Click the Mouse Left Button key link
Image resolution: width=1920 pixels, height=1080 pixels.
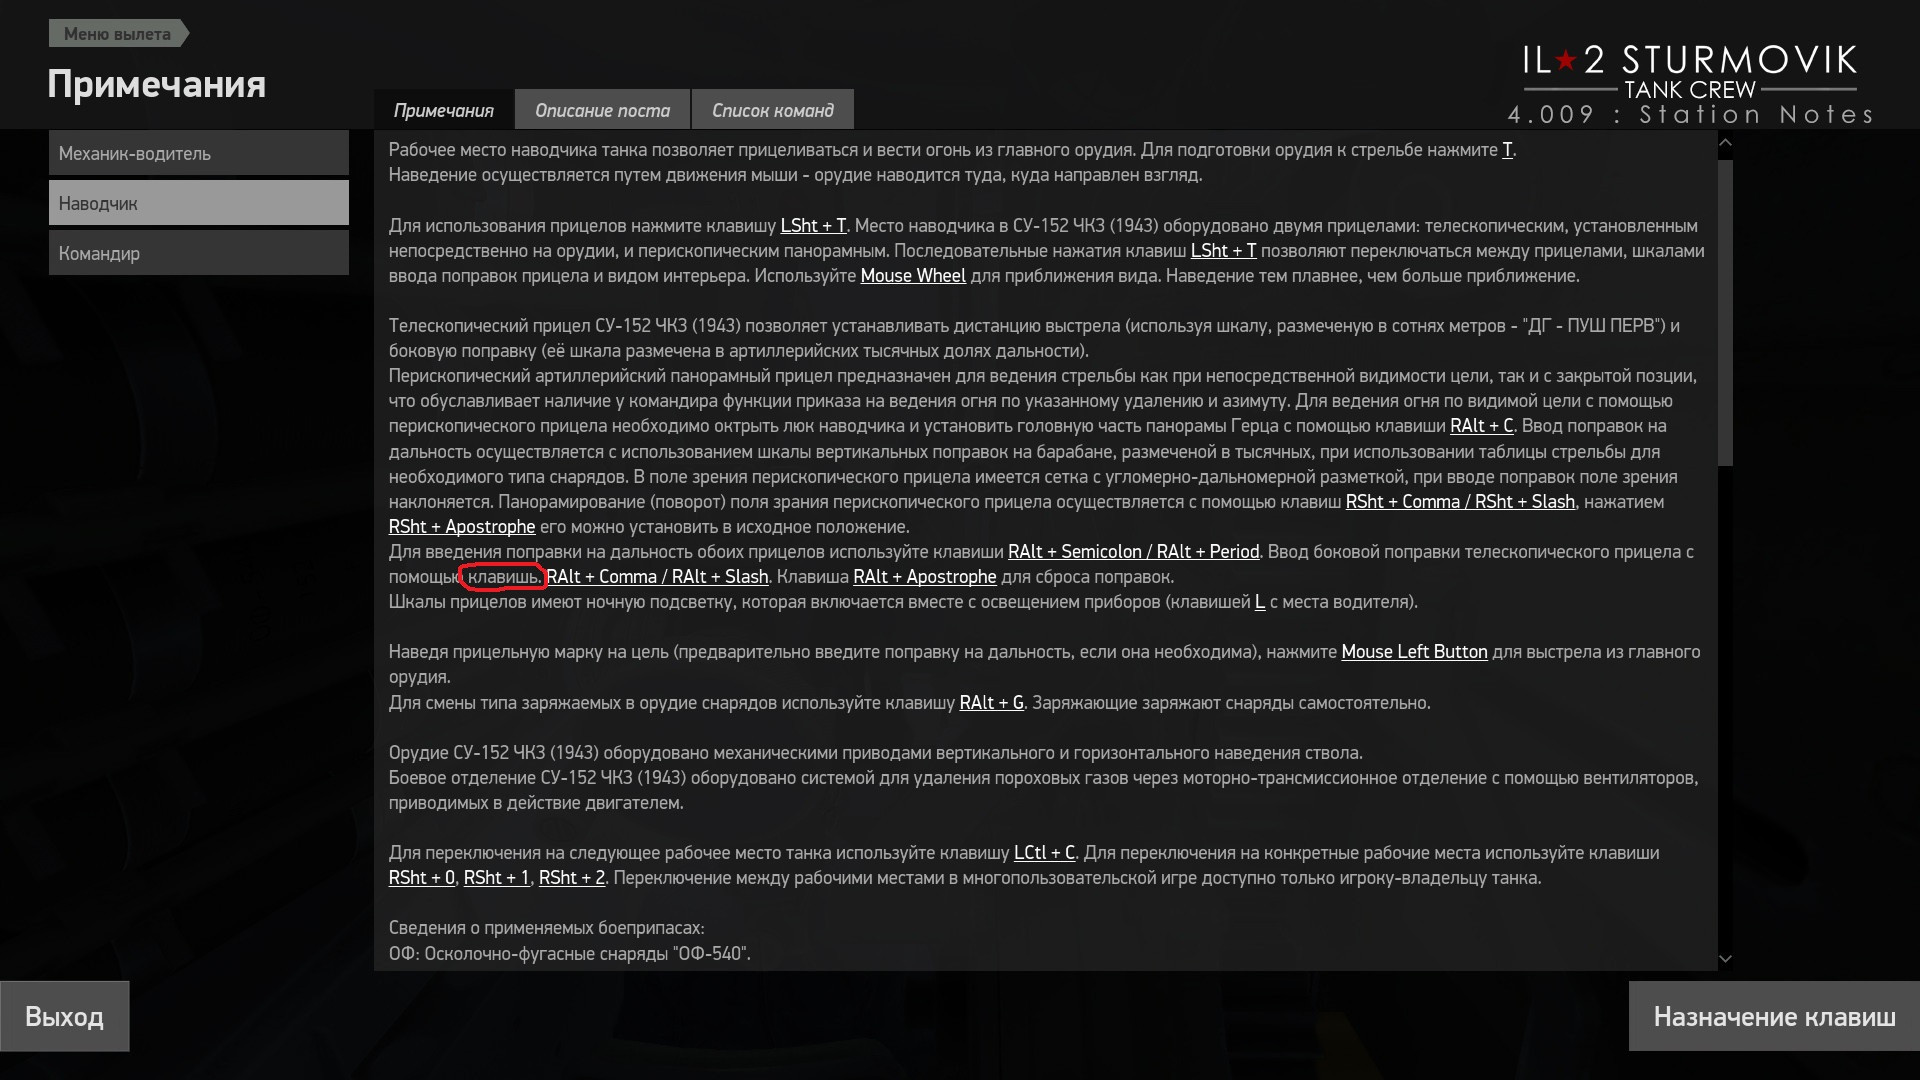click(x=1414, y=652)
